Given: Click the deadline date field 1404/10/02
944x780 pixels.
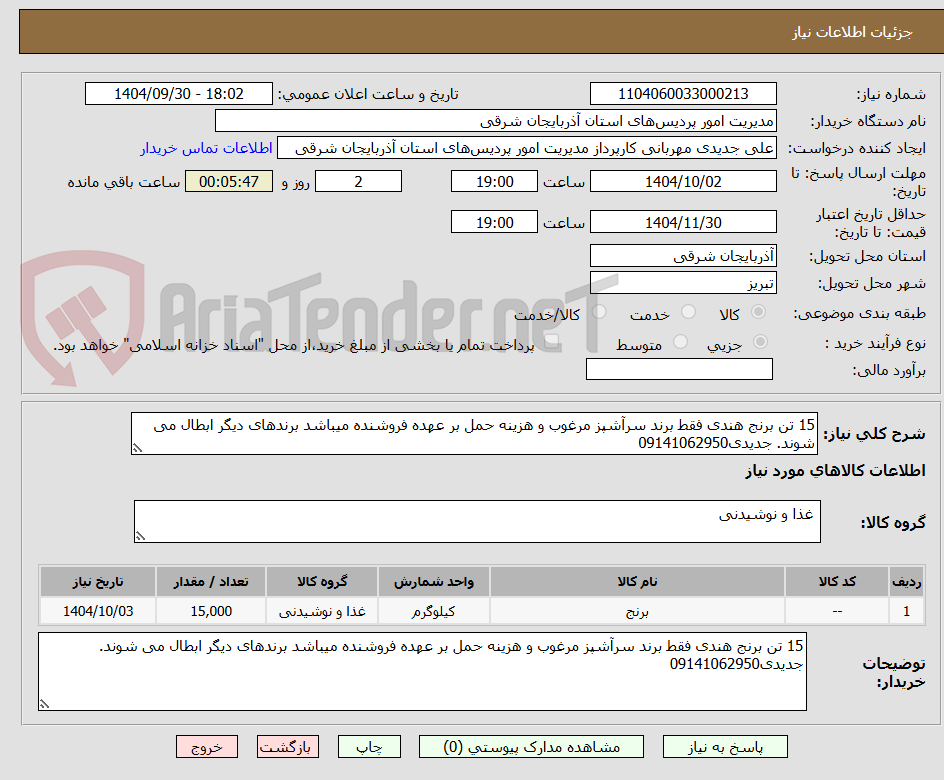Looking at the screenshot, I should pyautogui.click(x=685, y=181).
